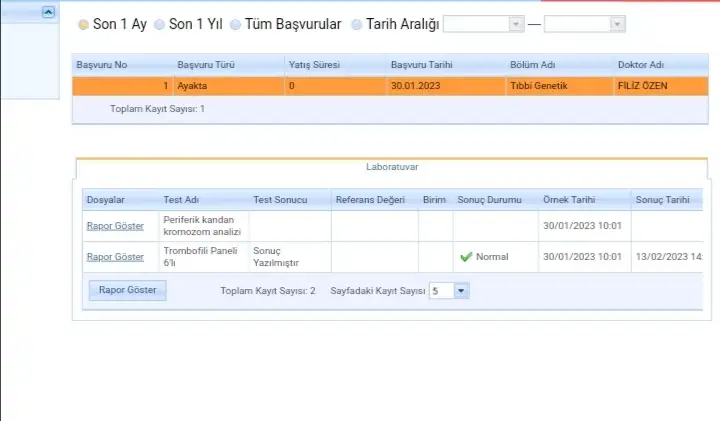Sort by Test Adı column header
This screenshot has width=720, height=421.
[x=180, y=200]
